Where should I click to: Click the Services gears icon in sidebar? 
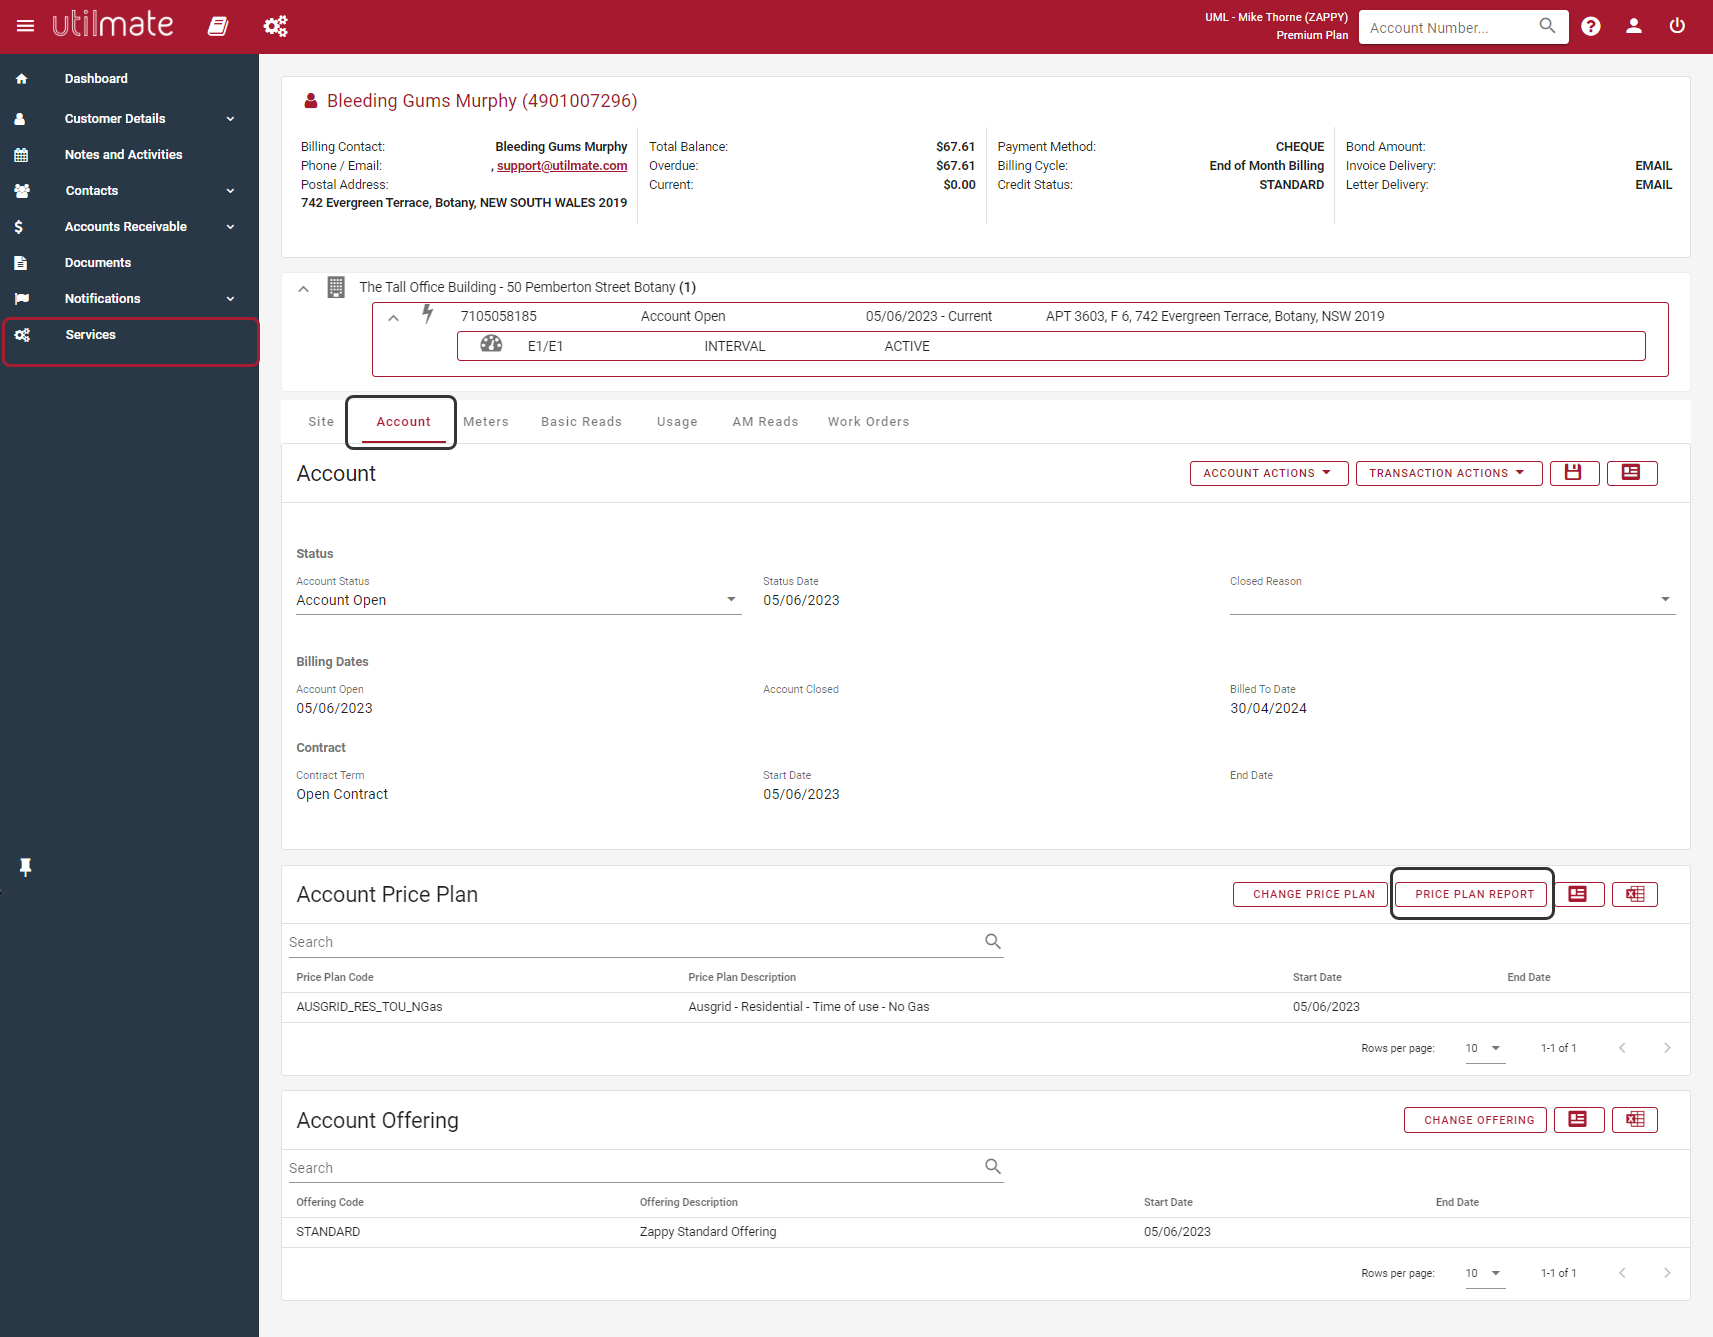(22, 335)
